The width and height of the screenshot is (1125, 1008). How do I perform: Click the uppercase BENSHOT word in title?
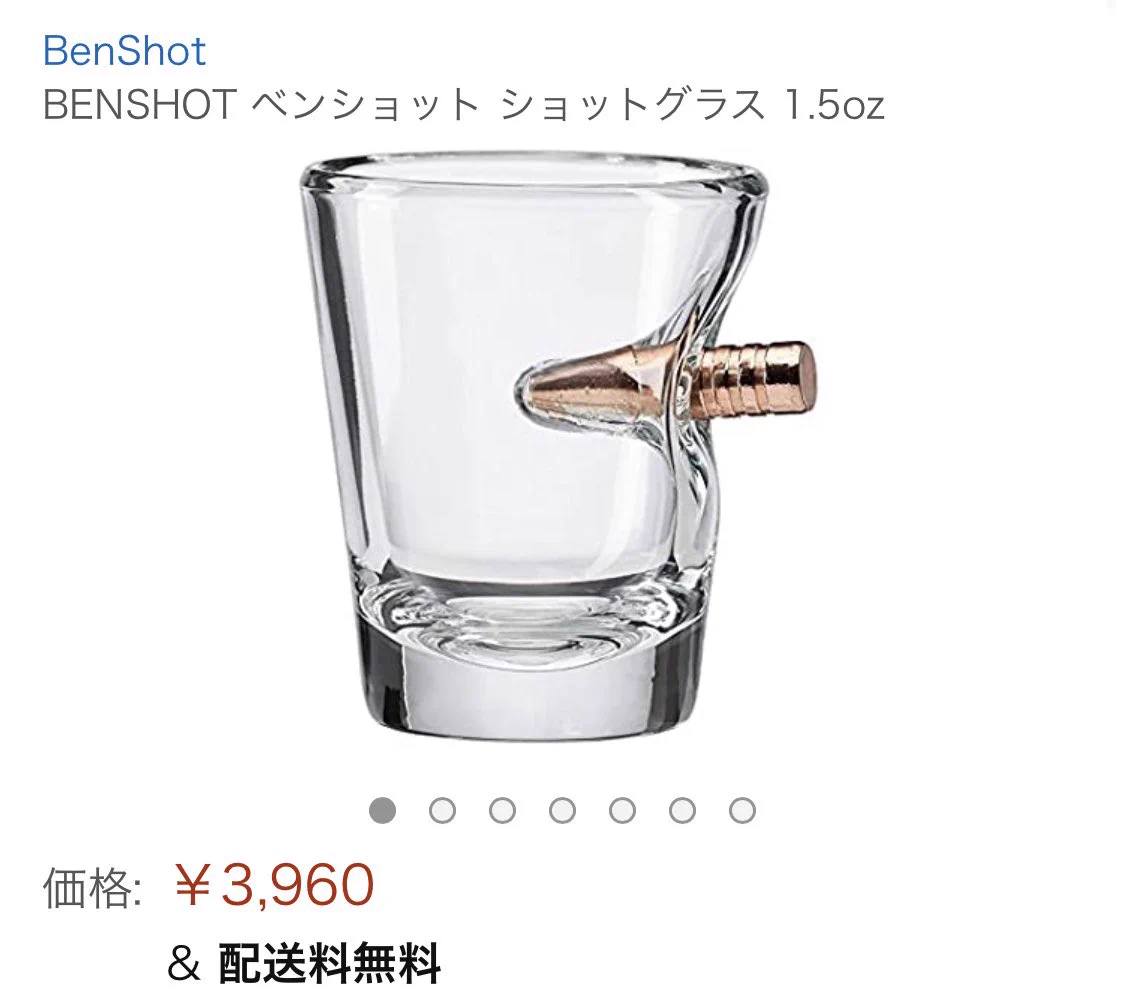click(x=140, y=105)
